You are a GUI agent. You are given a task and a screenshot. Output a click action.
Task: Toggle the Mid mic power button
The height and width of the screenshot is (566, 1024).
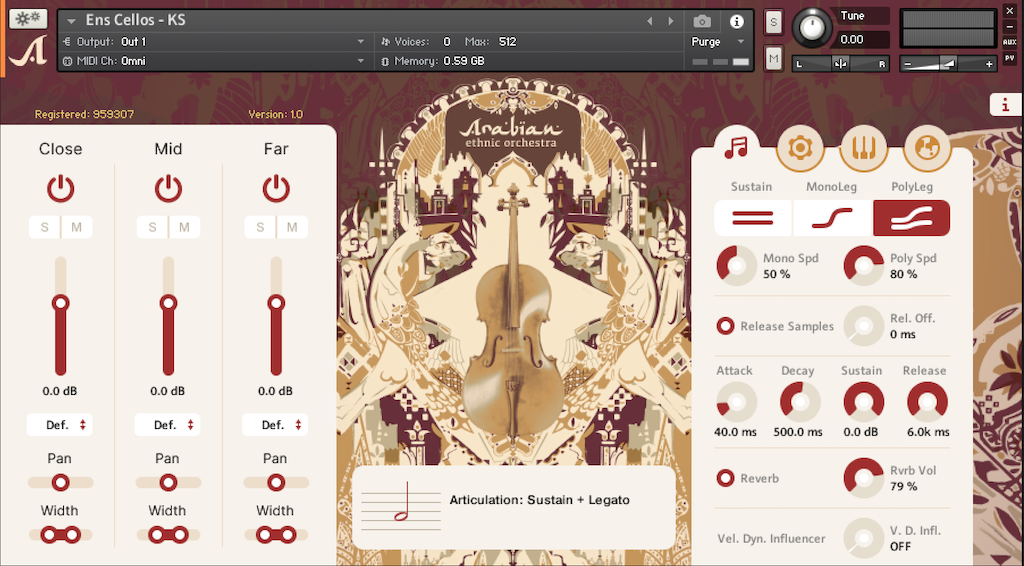click(x=168, y=189)
